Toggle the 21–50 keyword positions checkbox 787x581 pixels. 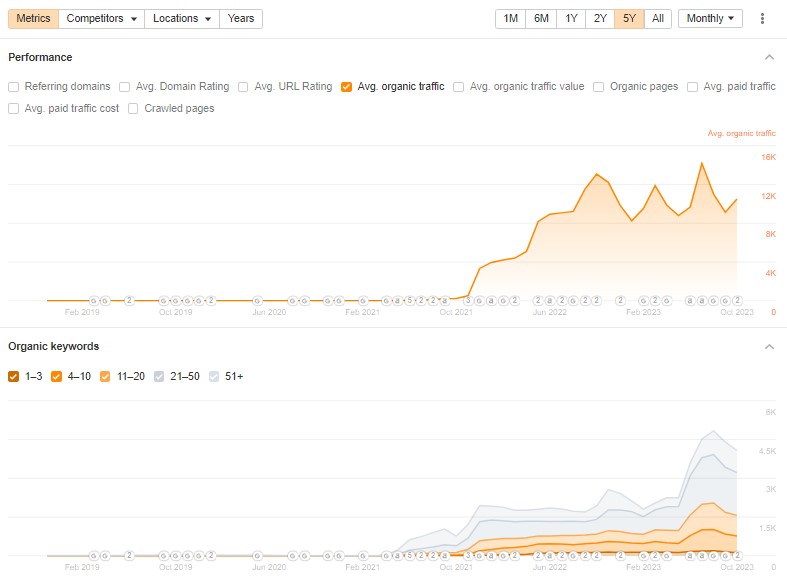[x=159, y=376]
